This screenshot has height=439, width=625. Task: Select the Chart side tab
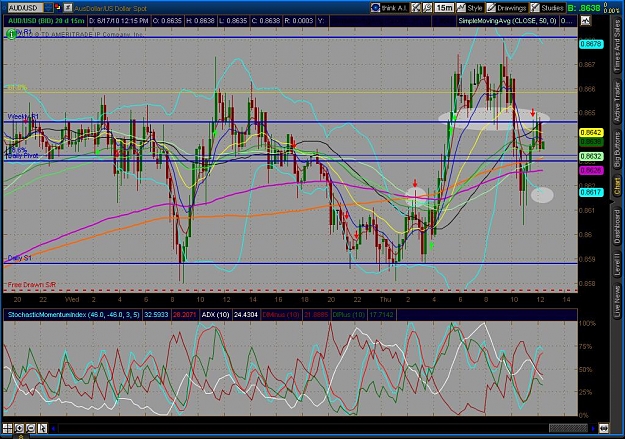tap(617, 186)
